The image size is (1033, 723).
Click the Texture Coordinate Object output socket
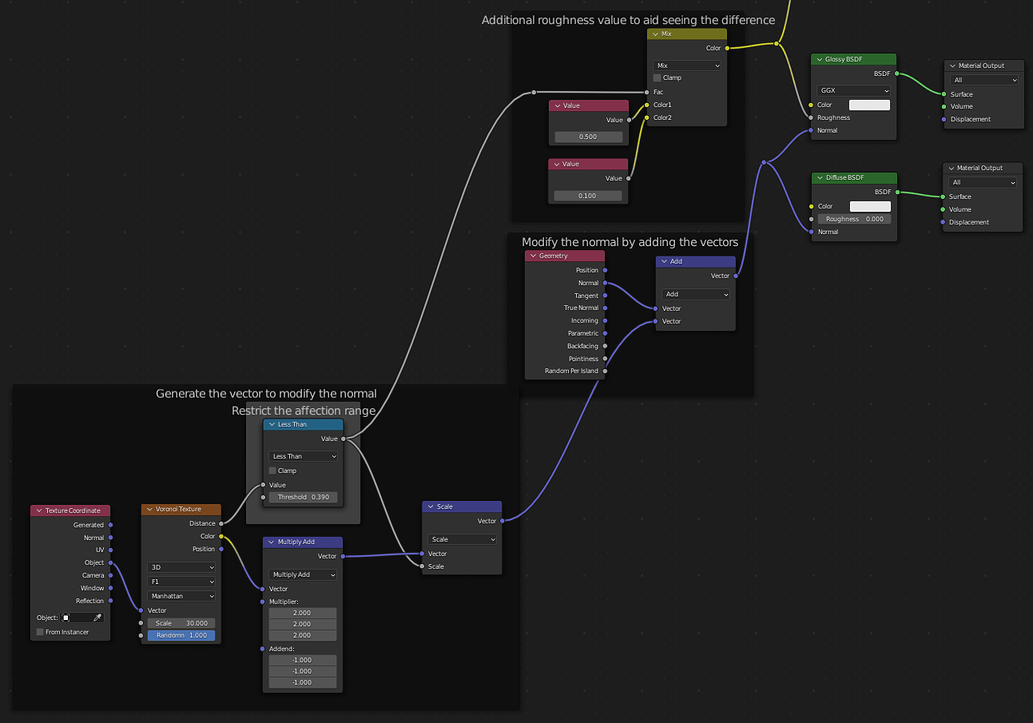coord(111,563)
